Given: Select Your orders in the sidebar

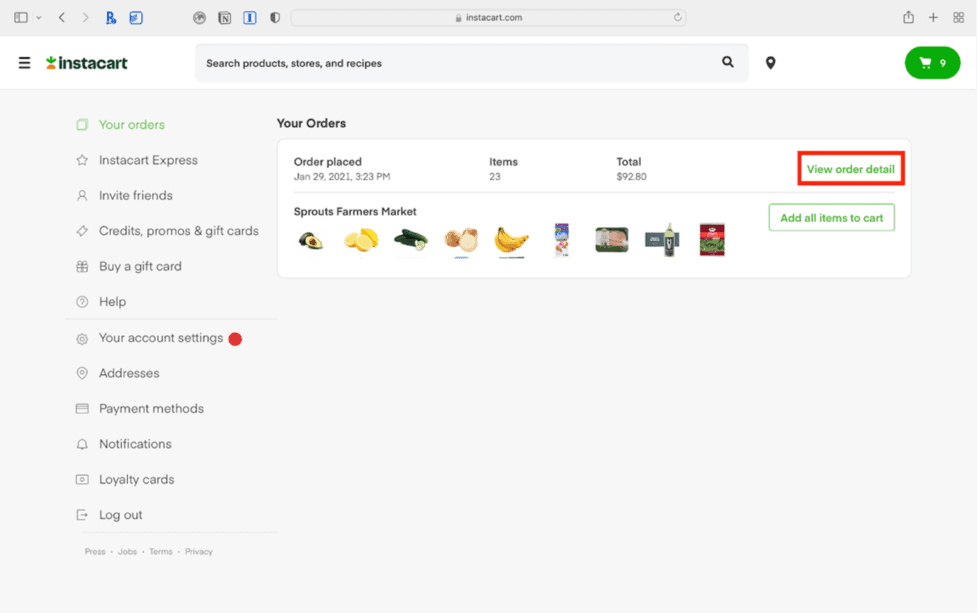Looking at the screenshot, I should click(130, 124).
